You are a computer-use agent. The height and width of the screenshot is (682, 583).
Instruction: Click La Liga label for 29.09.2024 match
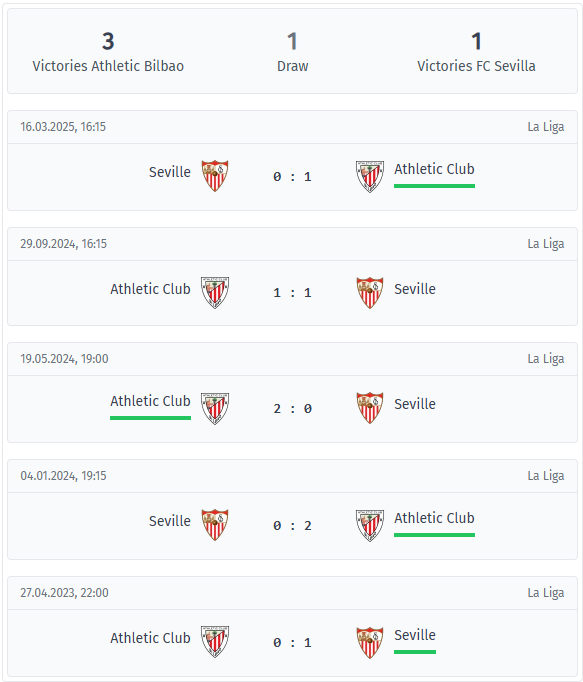(546, 244)
